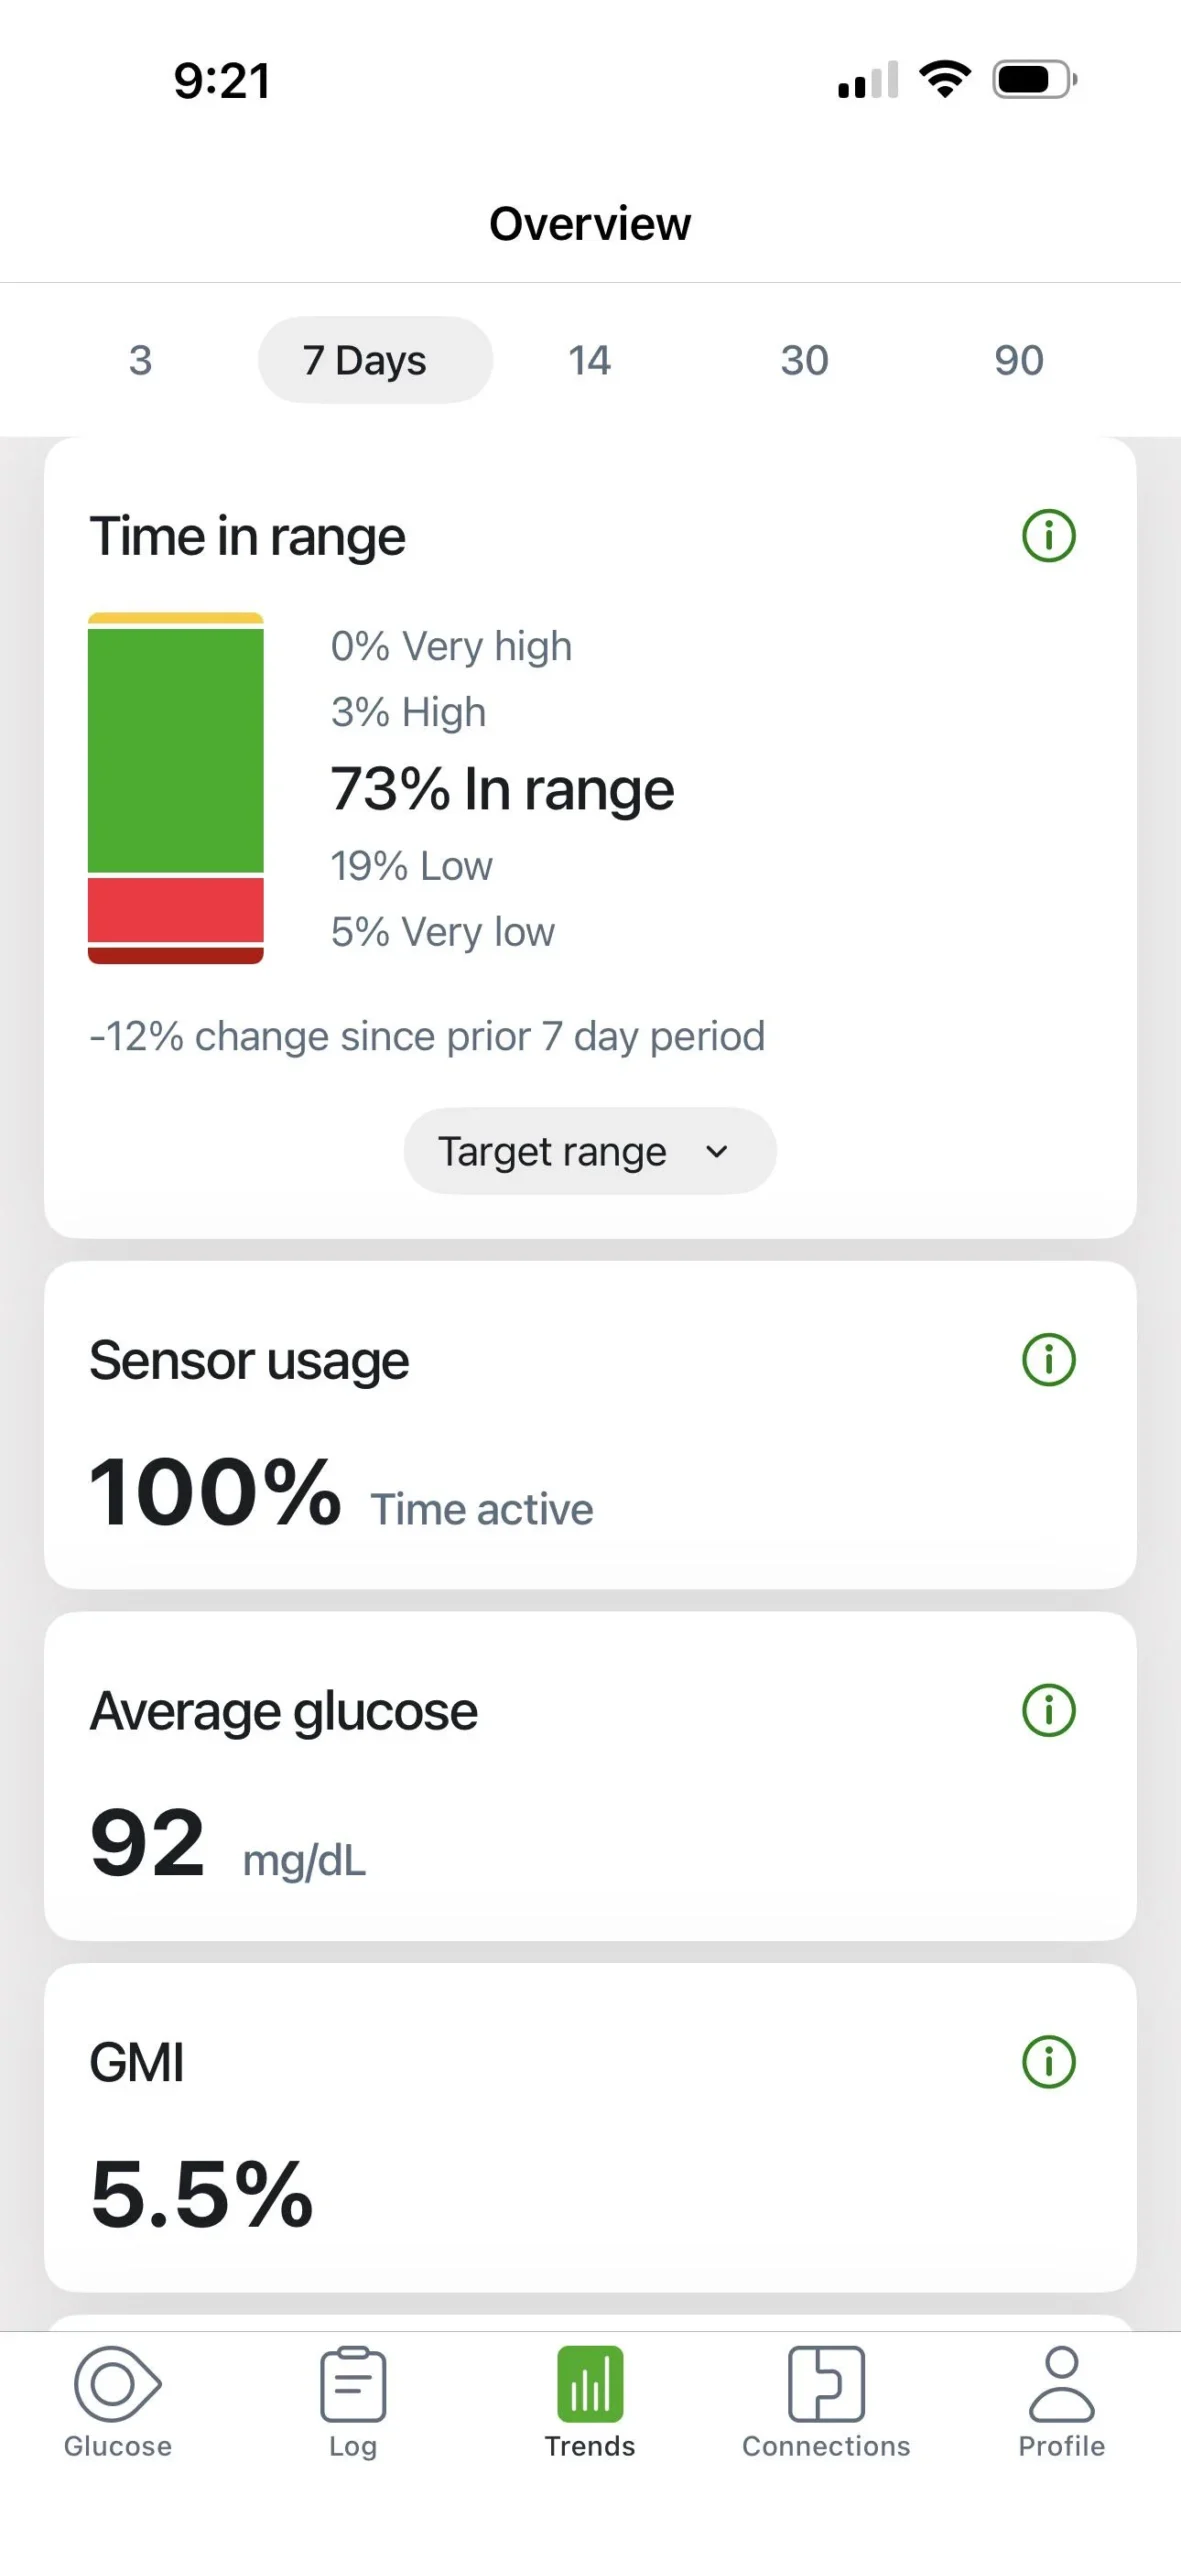
Task: Tap the Sensor usage info icon
Action: click(x=1048, y=1359)
